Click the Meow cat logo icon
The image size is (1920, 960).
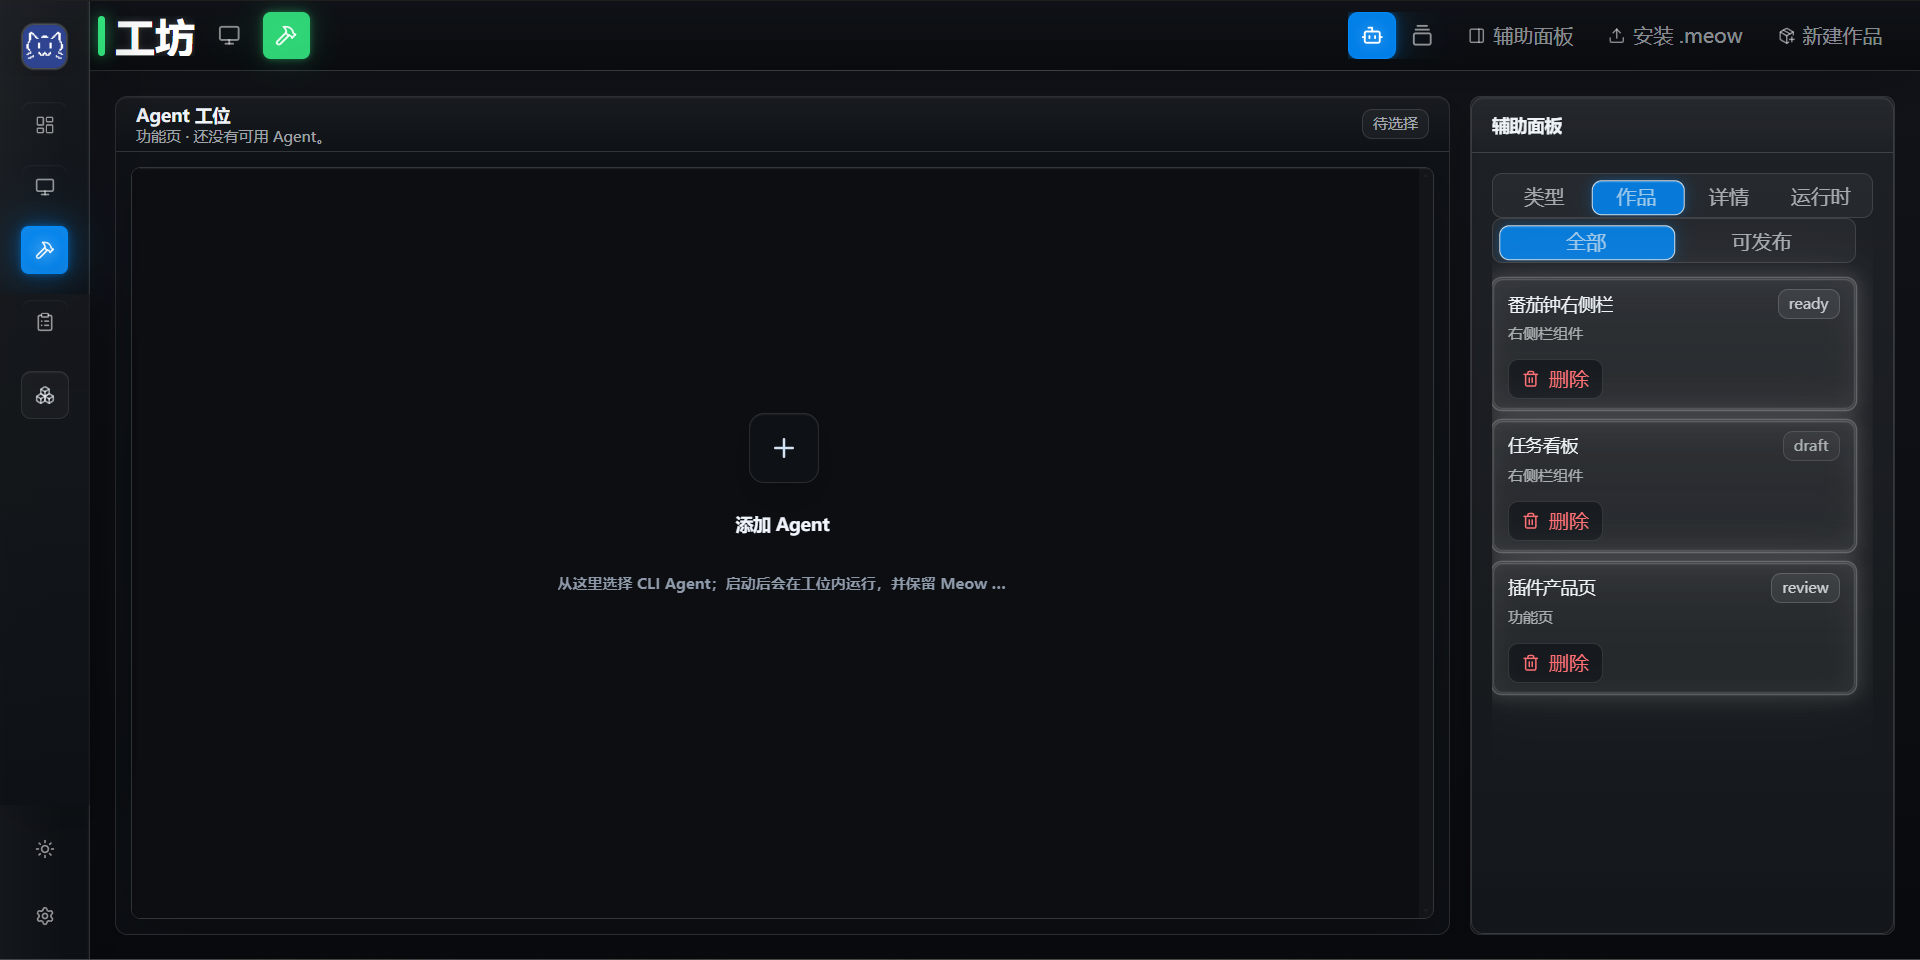point(44,46)
